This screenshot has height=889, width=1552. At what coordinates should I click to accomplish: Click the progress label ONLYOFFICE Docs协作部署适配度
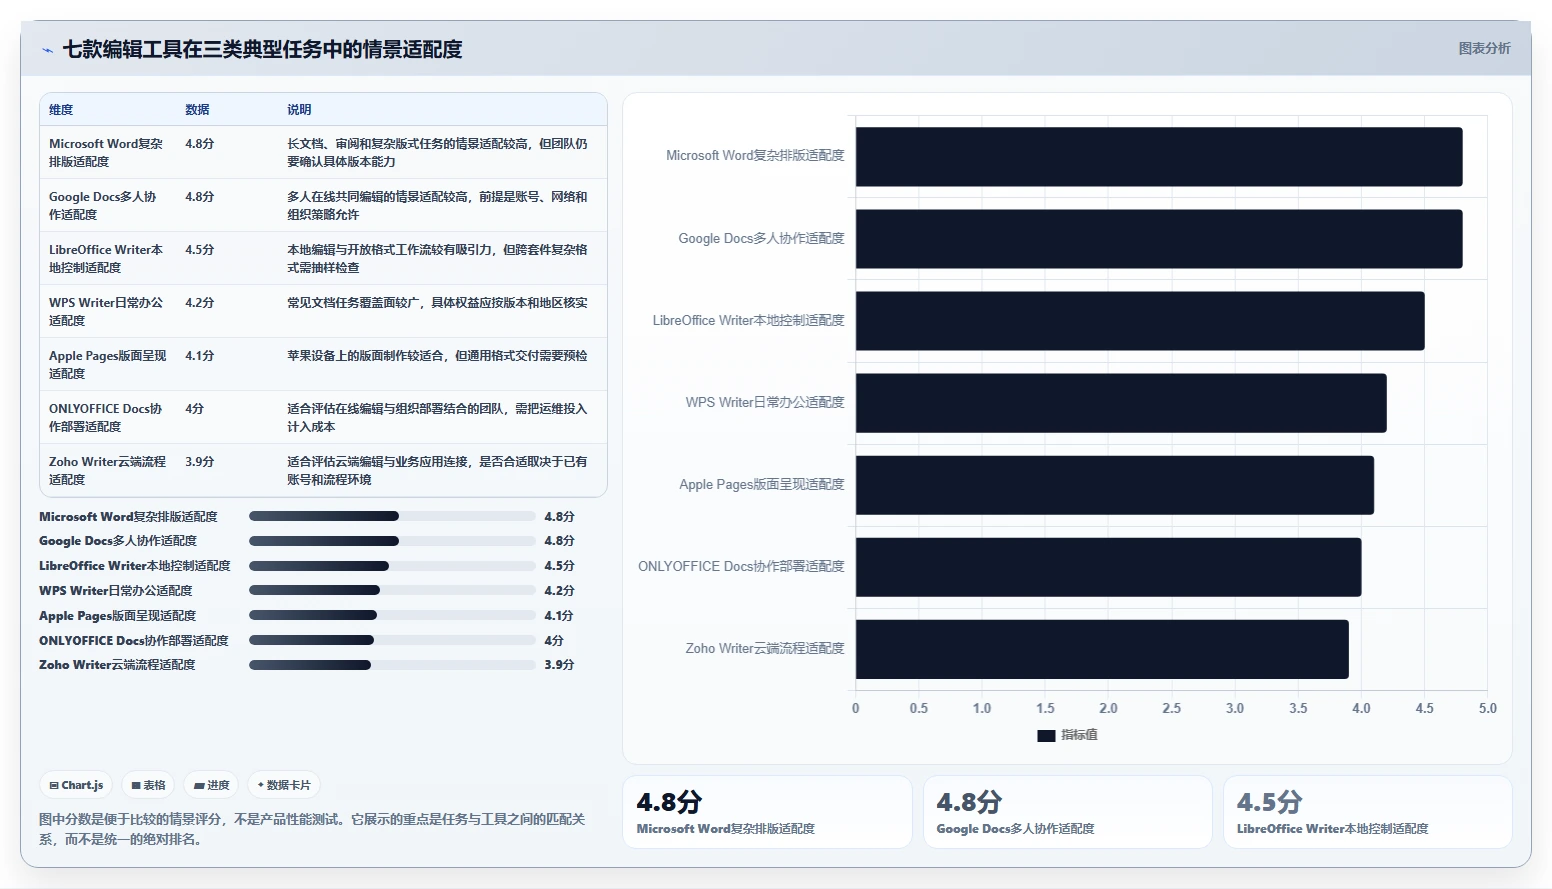click(x=134, y=640)
